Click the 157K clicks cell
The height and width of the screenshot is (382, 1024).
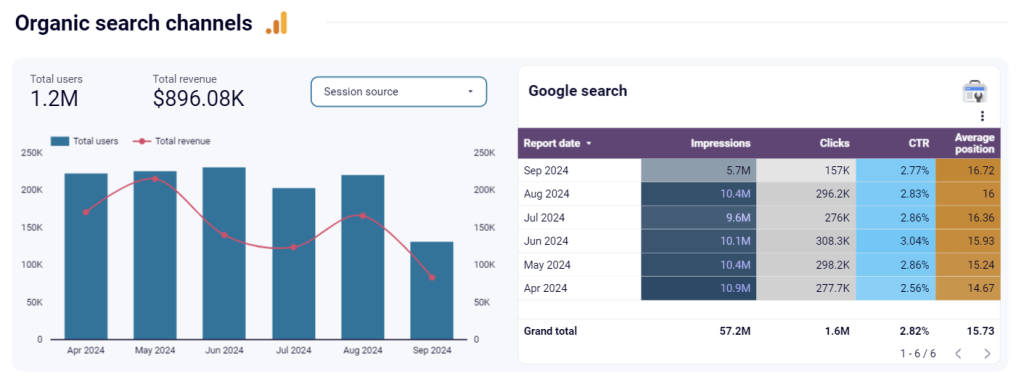click(806, 170)
